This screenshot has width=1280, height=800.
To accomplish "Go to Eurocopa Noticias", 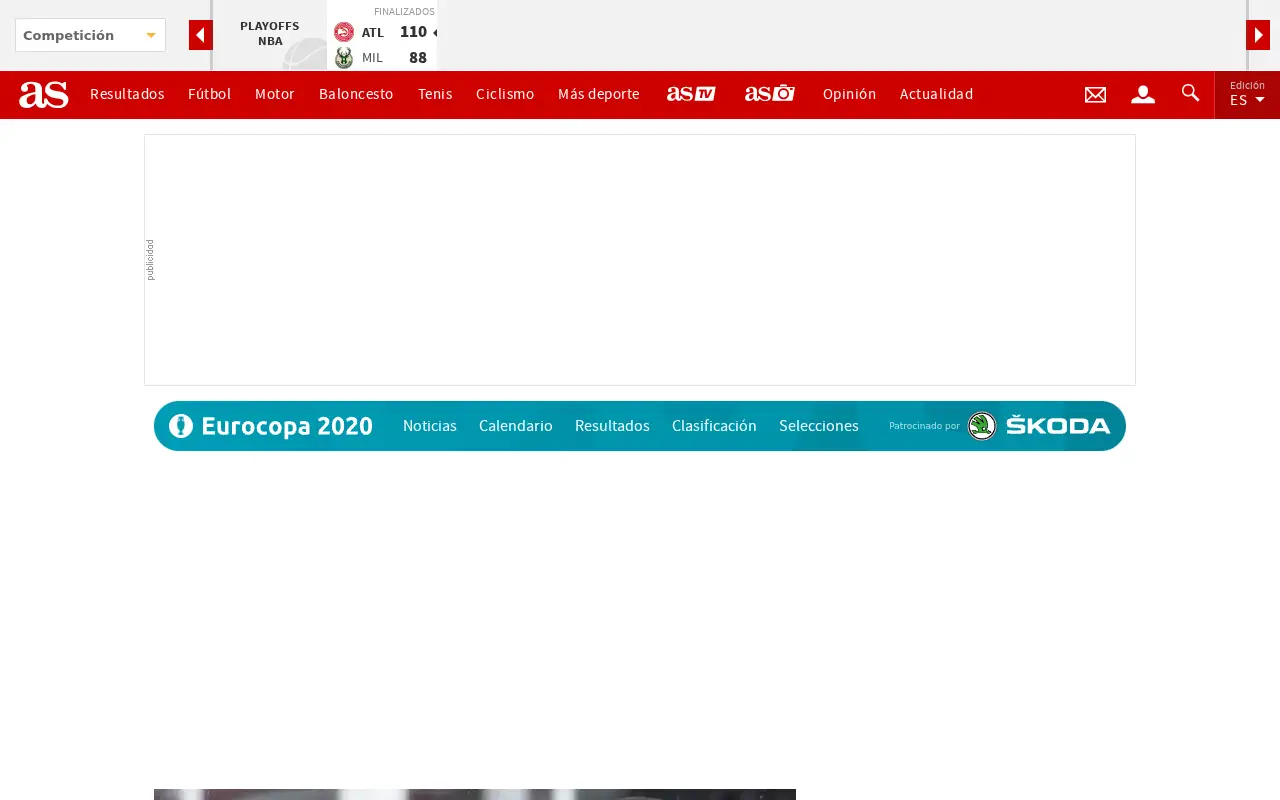I will click(x=430, y=426).
